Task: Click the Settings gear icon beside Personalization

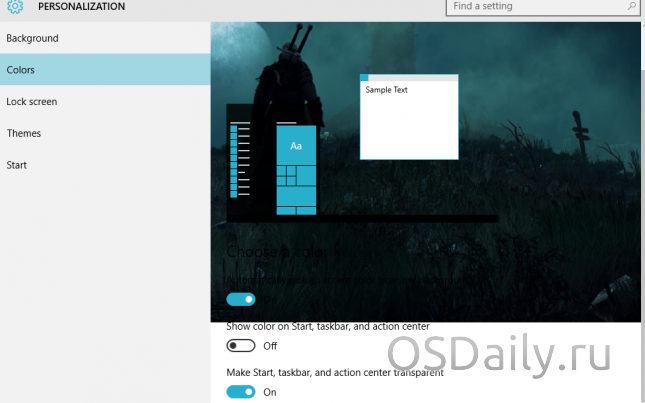Action: (15, 7)
